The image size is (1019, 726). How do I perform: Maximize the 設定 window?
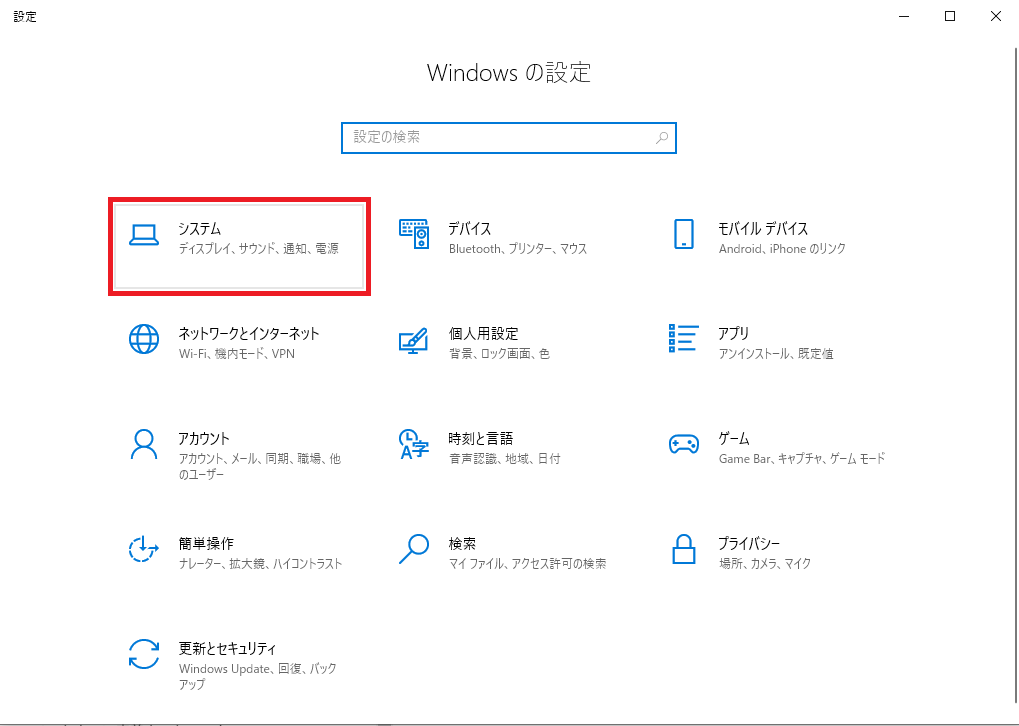pyautogui.click(x=949, y=16)
